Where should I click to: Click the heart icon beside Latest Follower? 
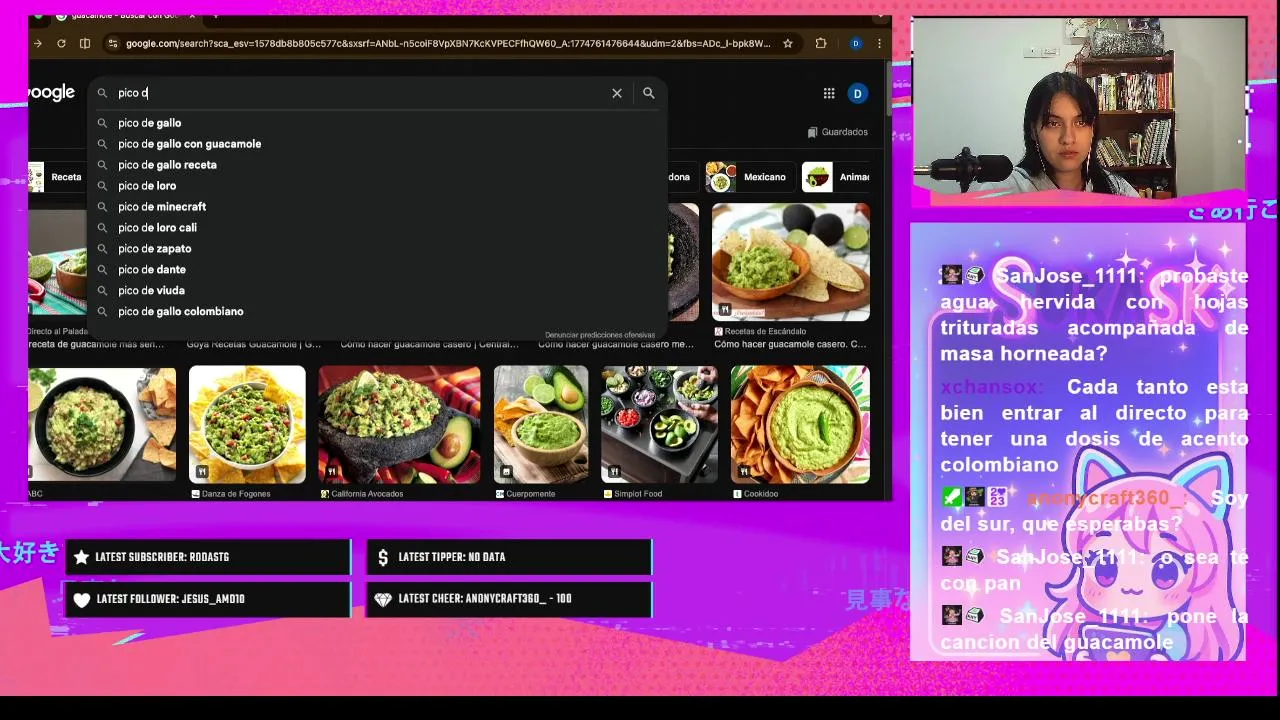(x=82, y=600)
